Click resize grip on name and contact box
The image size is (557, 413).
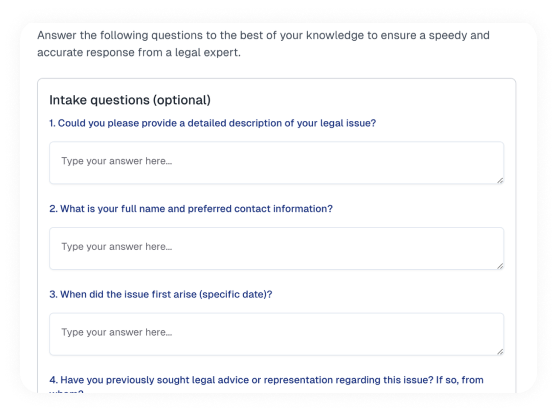click(x=500, y=266)
